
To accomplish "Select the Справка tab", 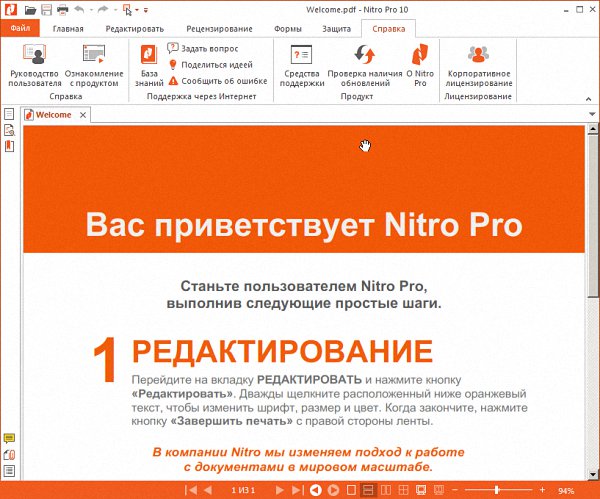I will (x=388, y=29).
